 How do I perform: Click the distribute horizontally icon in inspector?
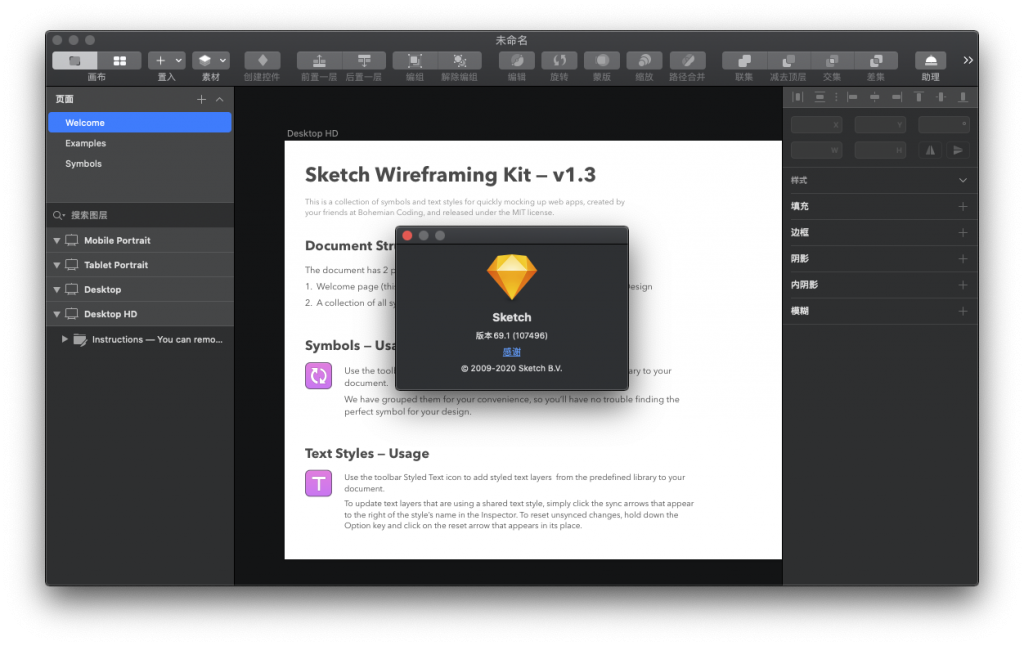point(798,97)
